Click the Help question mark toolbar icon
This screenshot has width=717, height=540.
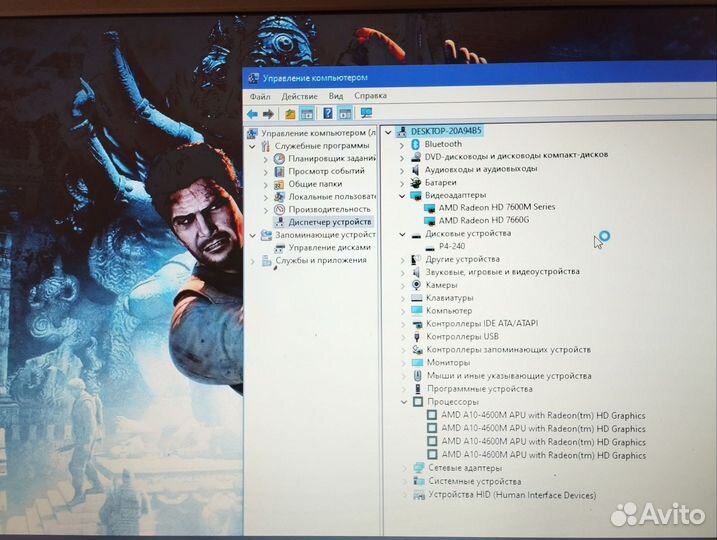click(x=327, y=114)
